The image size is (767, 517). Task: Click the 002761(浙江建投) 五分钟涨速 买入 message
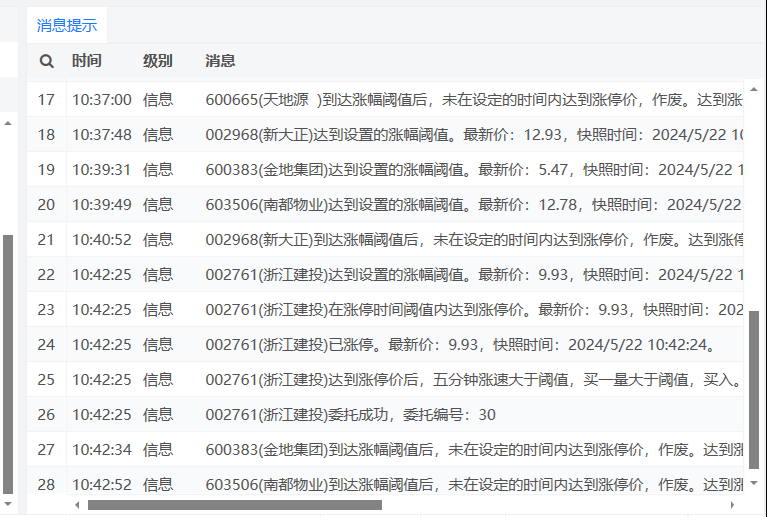[x=474, y=380]
